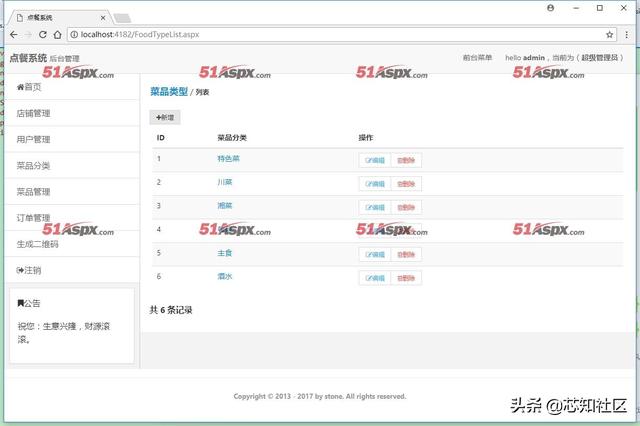
Task: Edit the 主食 row
Action: (375, 255)
